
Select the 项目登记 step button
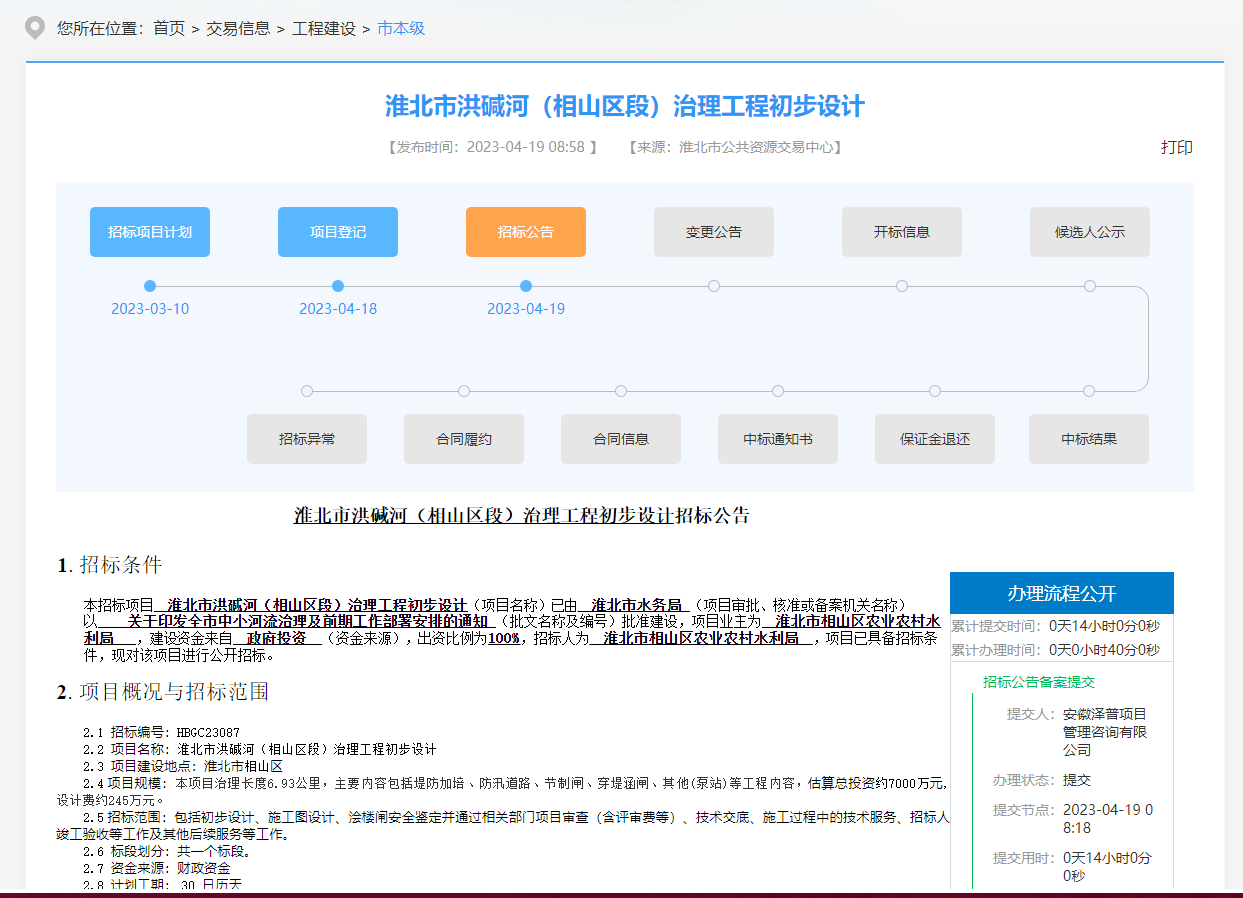pyautogui.click(x=338, y=232)
